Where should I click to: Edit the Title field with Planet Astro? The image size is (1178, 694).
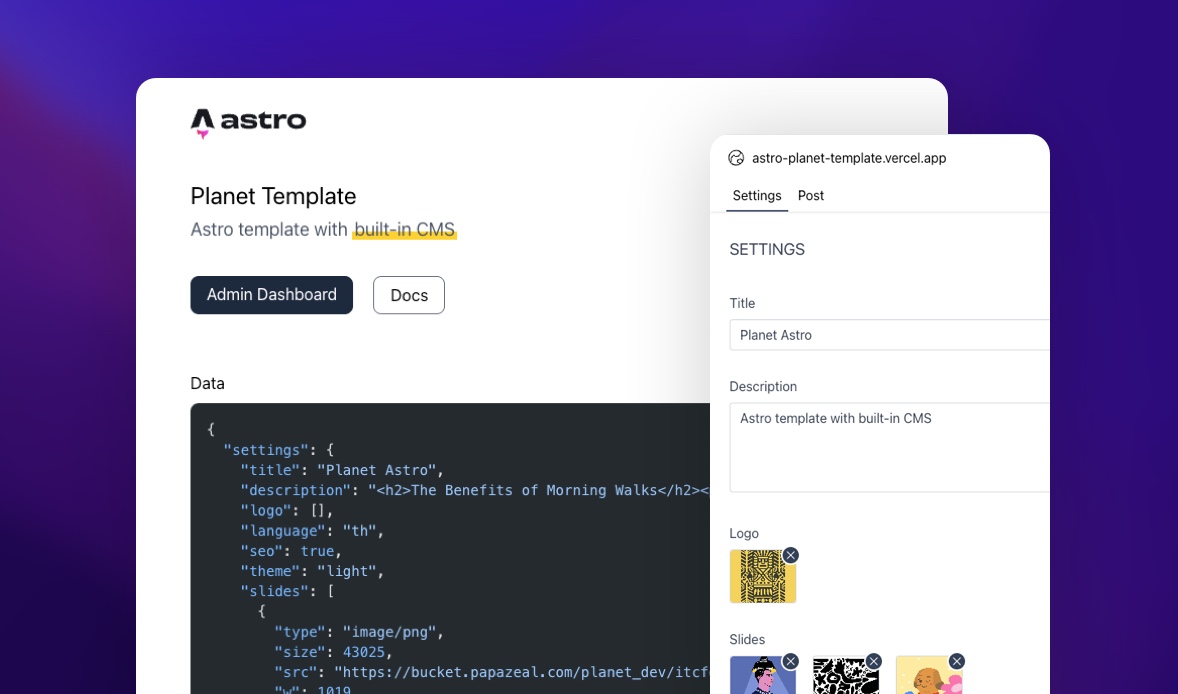[890, 335]
